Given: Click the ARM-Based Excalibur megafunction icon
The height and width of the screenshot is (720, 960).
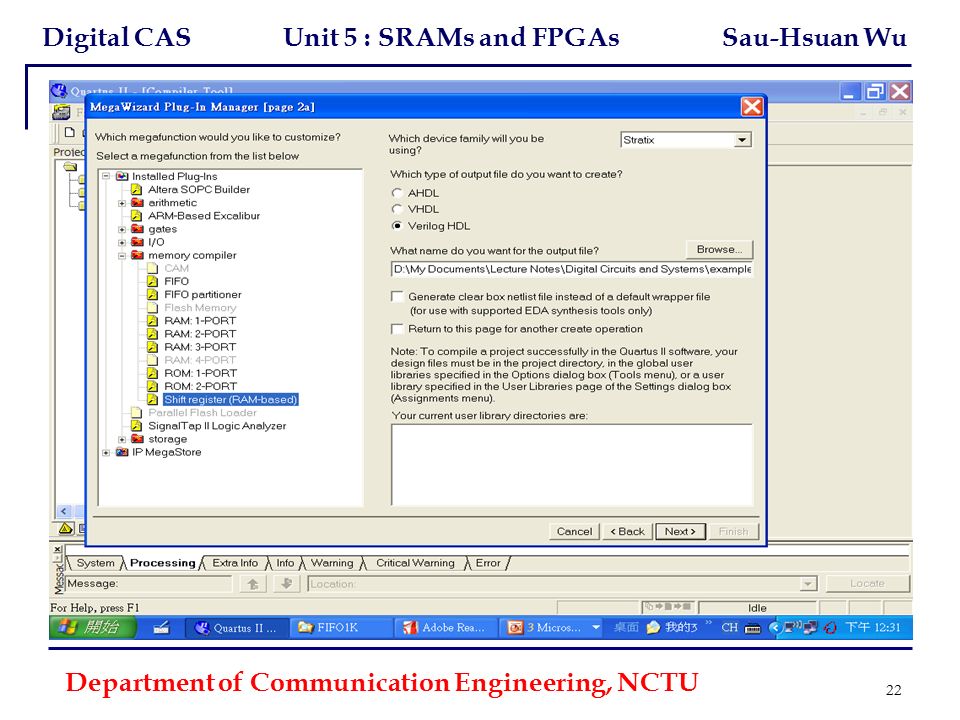Looking at the screenshot, I should click(137, 216).
